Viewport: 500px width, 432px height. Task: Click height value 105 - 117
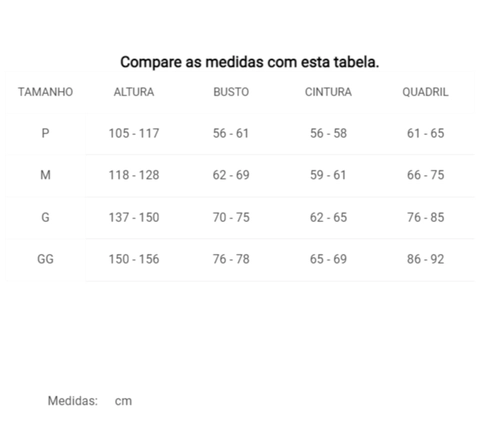[x=134, y=133]
